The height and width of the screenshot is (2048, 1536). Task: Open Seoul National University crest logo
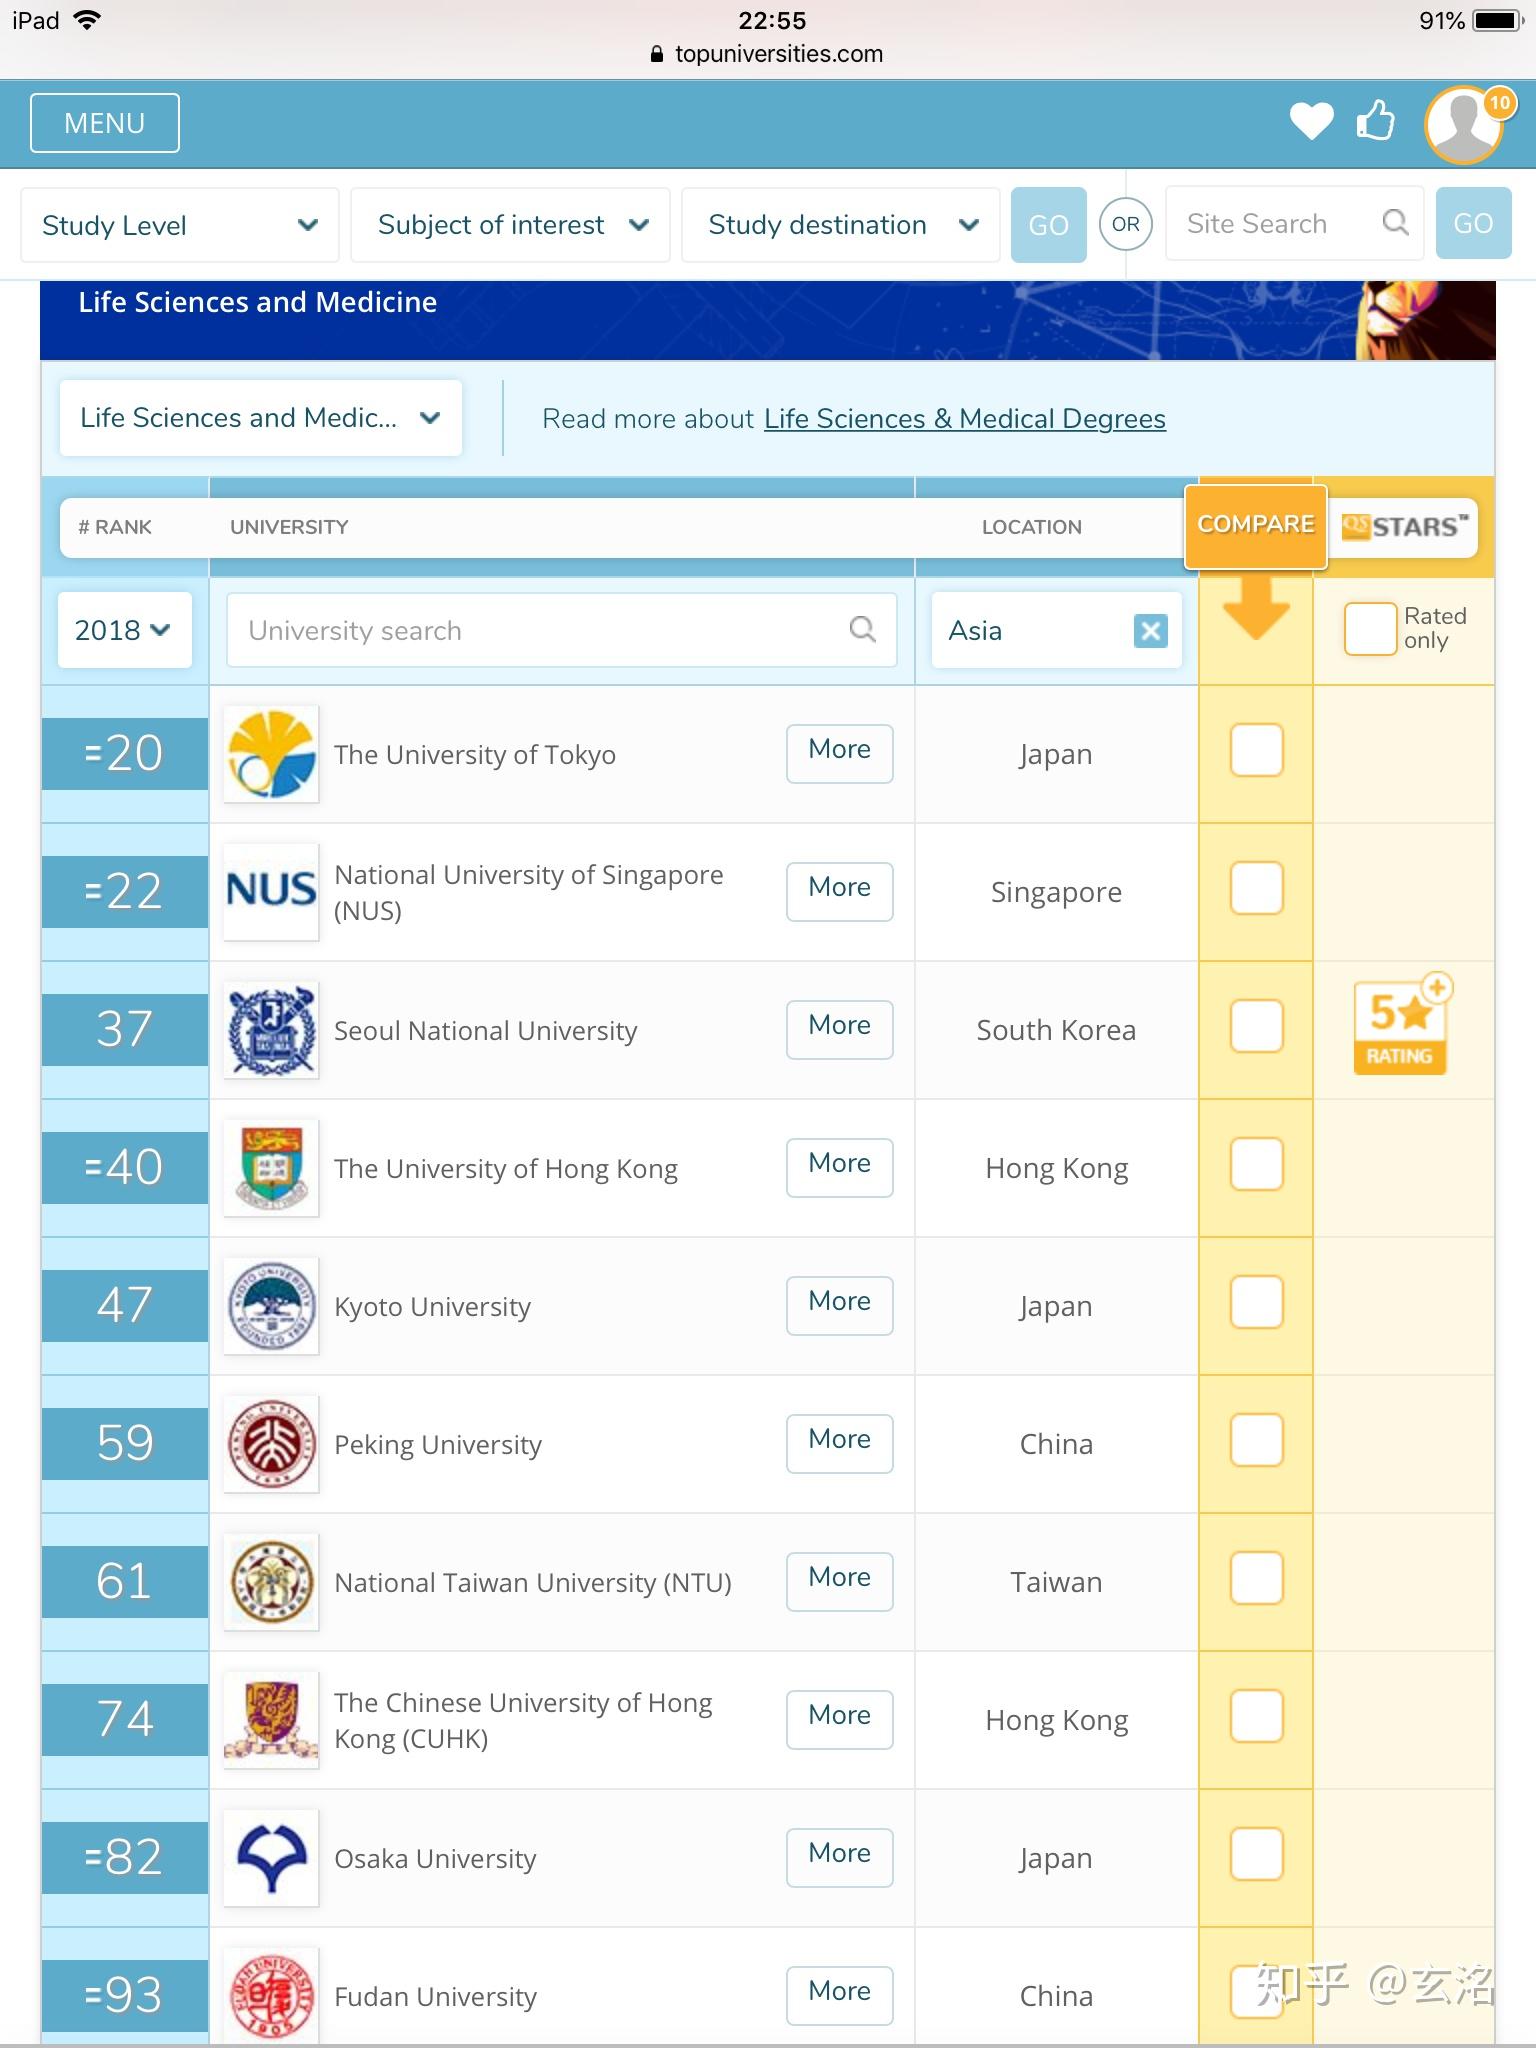point(271,1030)
